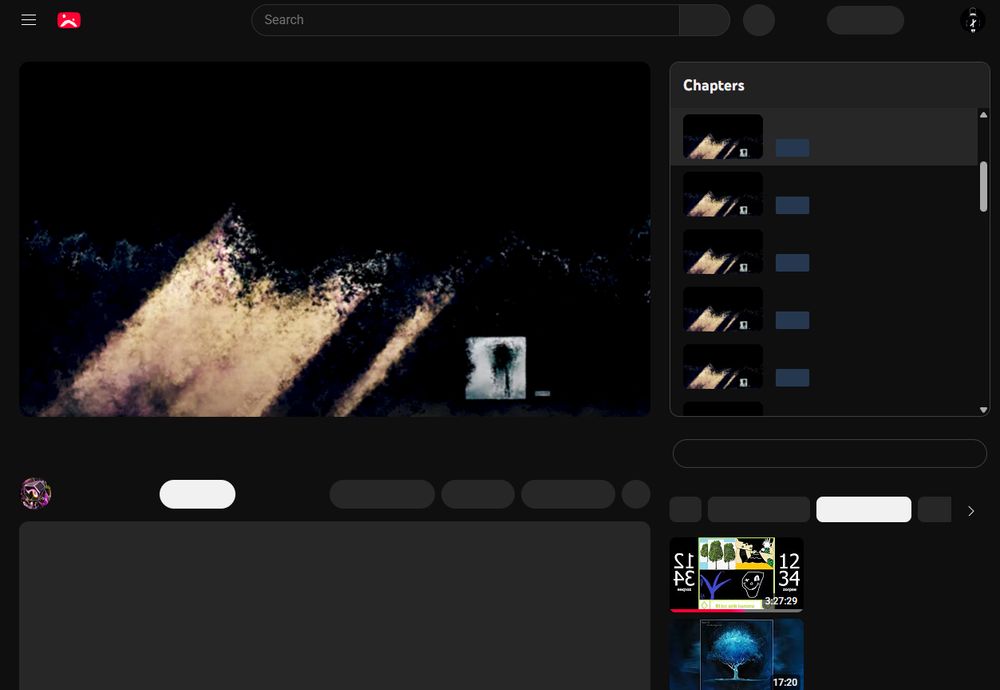Screen dimensions: 1000x690
Task: Open the mini thumbnail overlay inside the player
Action: click(x=495, y=368)
